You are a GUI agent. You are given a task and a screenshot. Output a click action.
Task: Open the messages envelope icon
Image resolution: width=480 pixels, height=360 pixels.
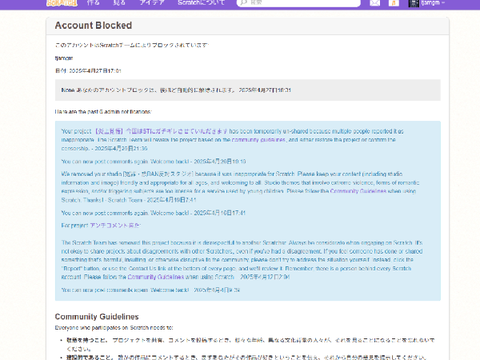(x=375, y=3)
